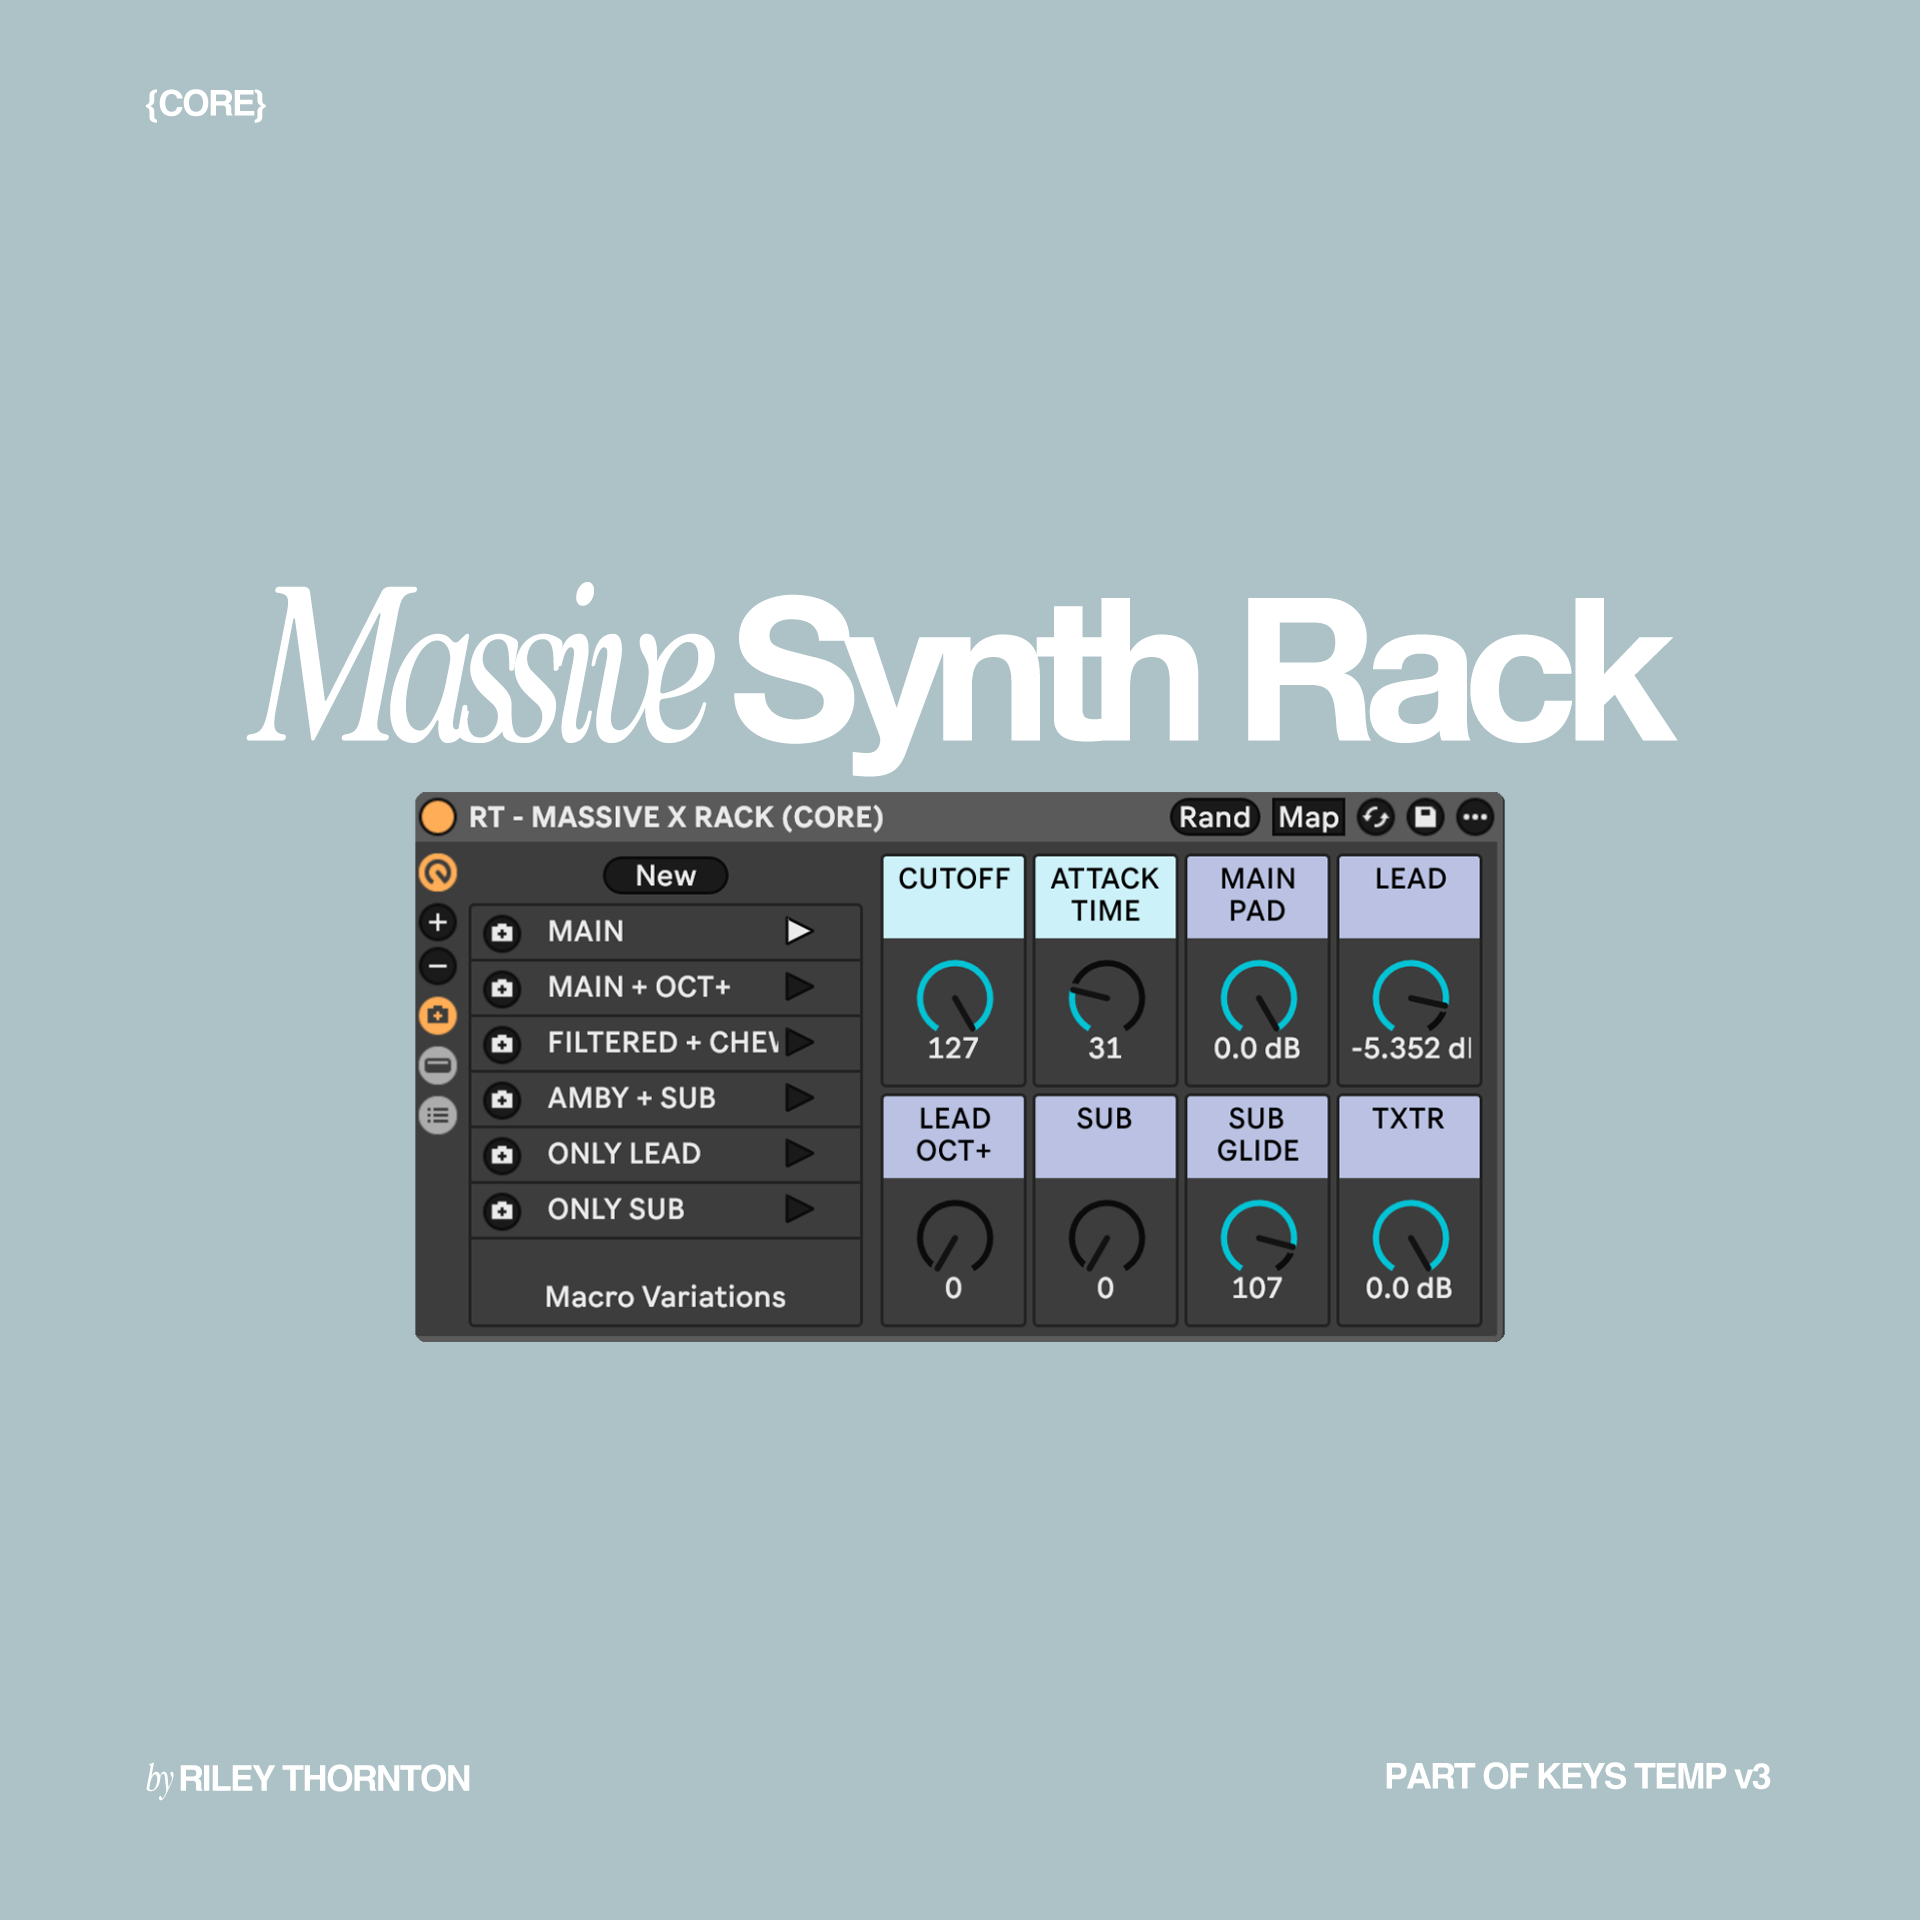Select the ATTACK TIME macro label
This screenshot has height=1920, width=1920.
pyautogui.click(x=1106, y=897)
